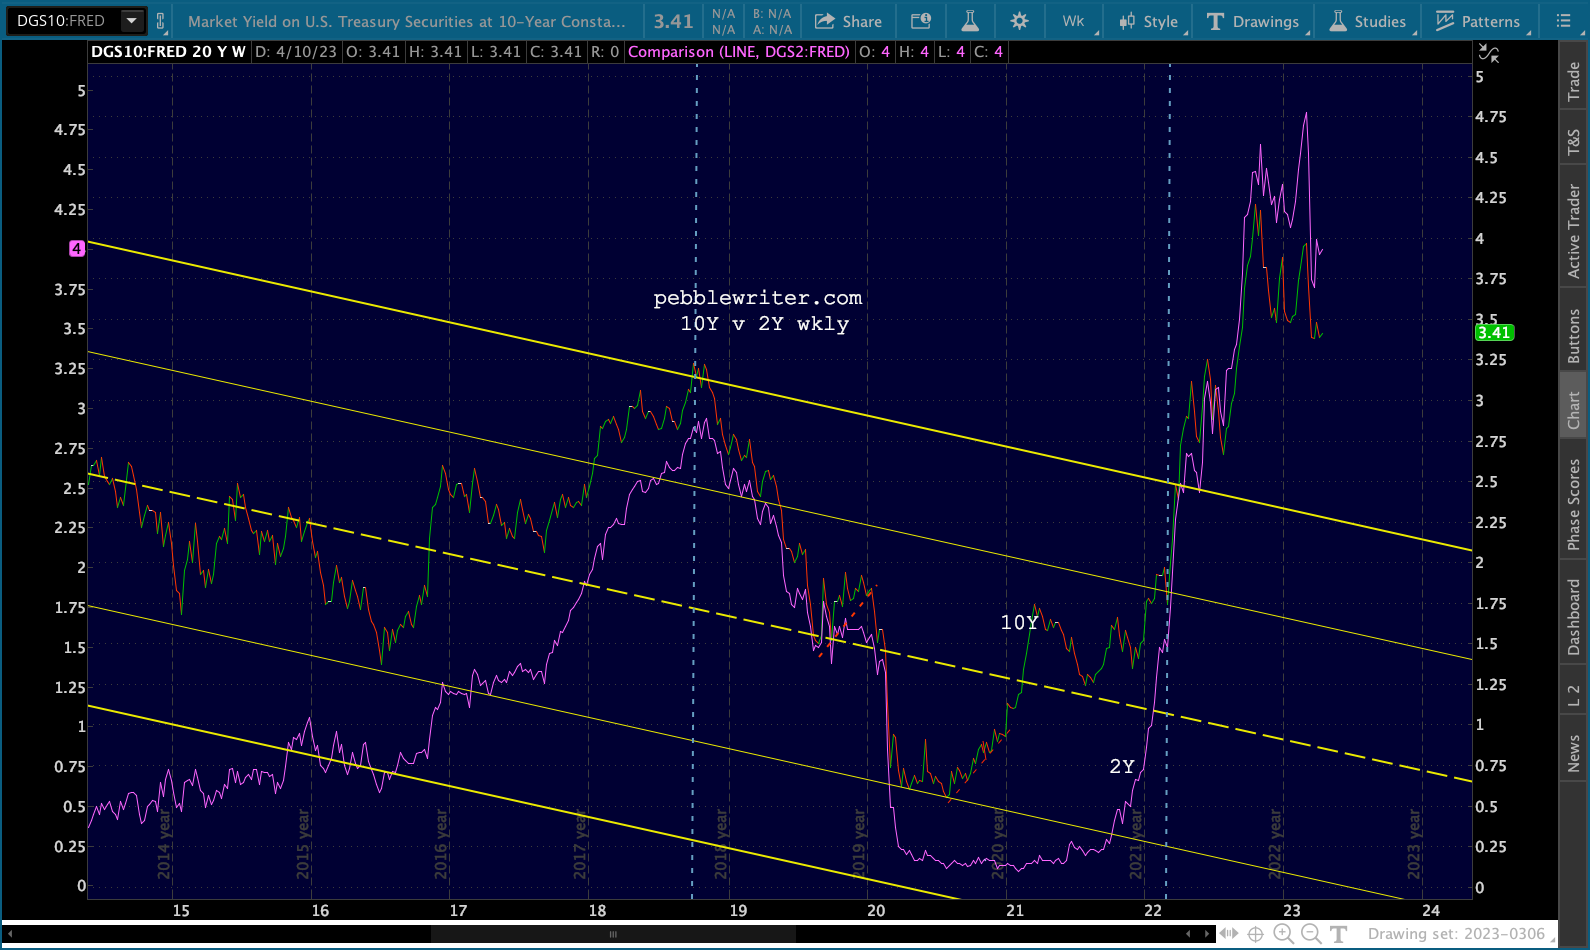This screenshot has height=950, width=1590.
Task: Click the scrollbar step-right arrow near zoom tools
Action: click(1208, 934)
